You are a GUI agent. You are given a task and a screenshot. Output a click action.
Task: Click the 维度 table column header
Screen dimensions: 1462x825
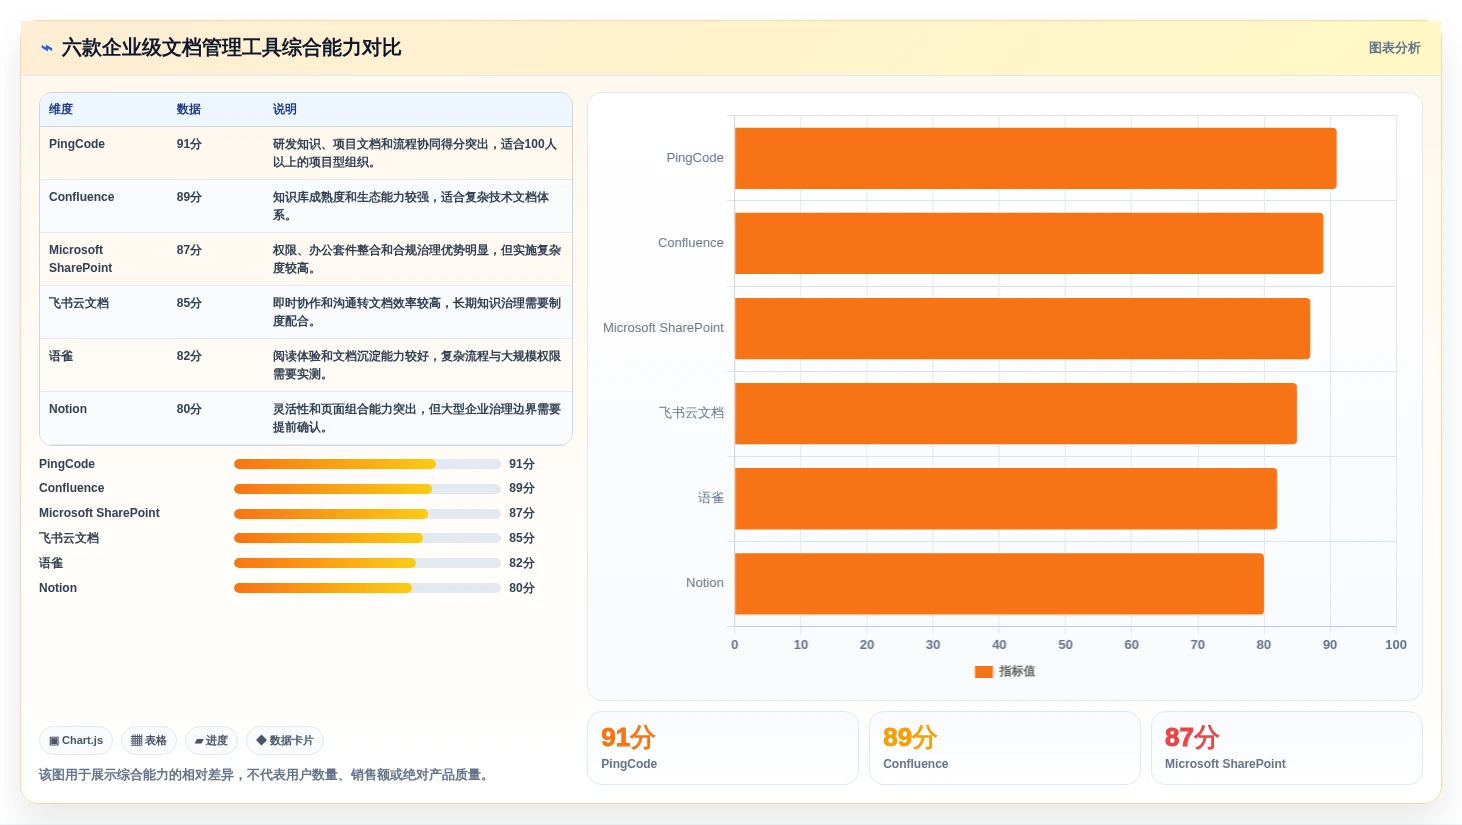61,110
